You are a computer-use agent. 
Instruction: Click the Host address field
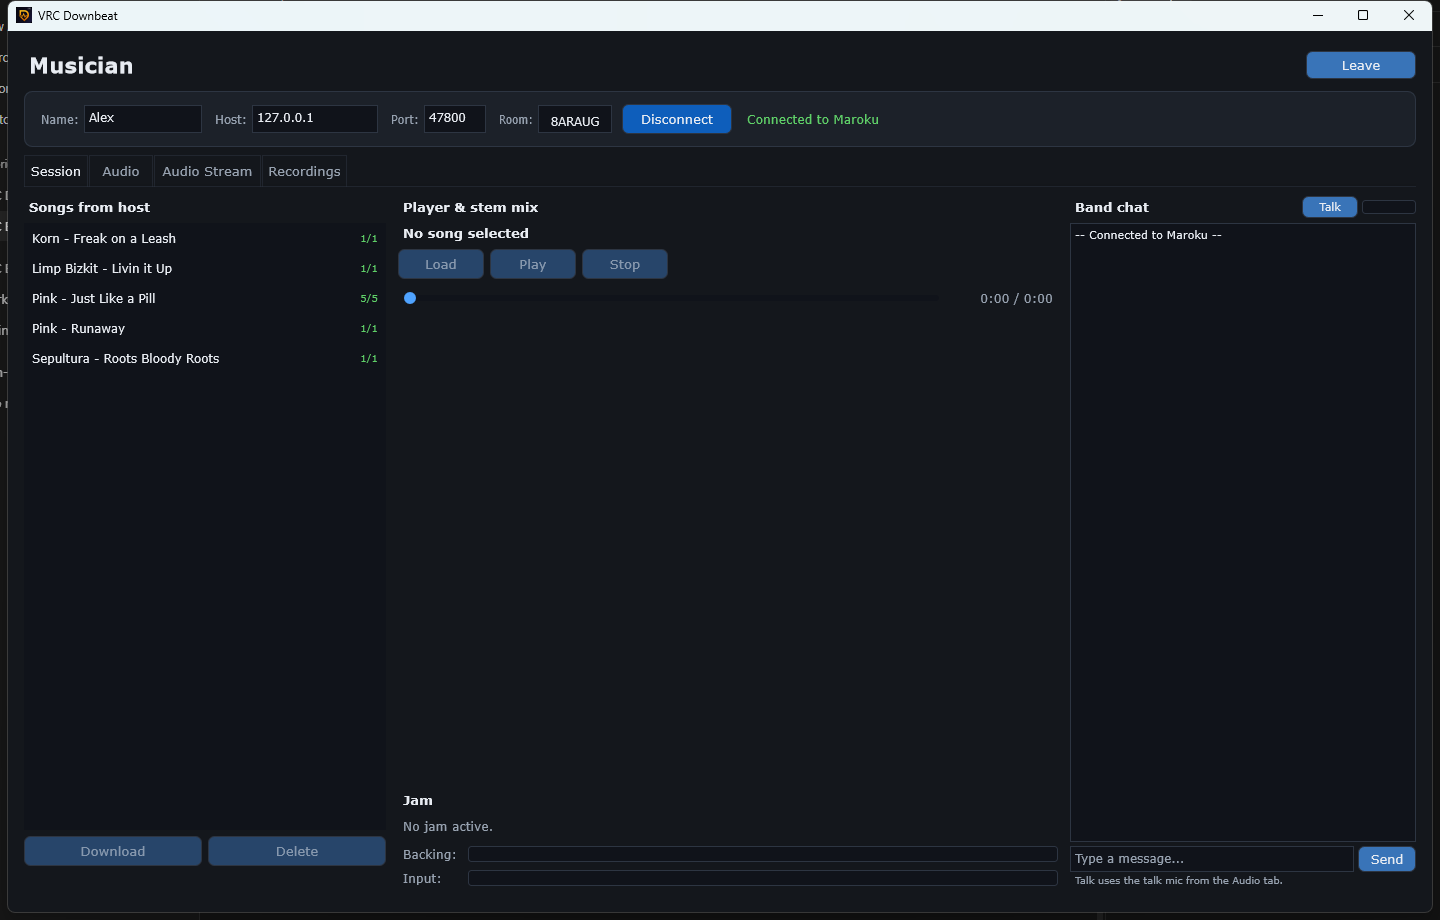[x=315, y=119]
